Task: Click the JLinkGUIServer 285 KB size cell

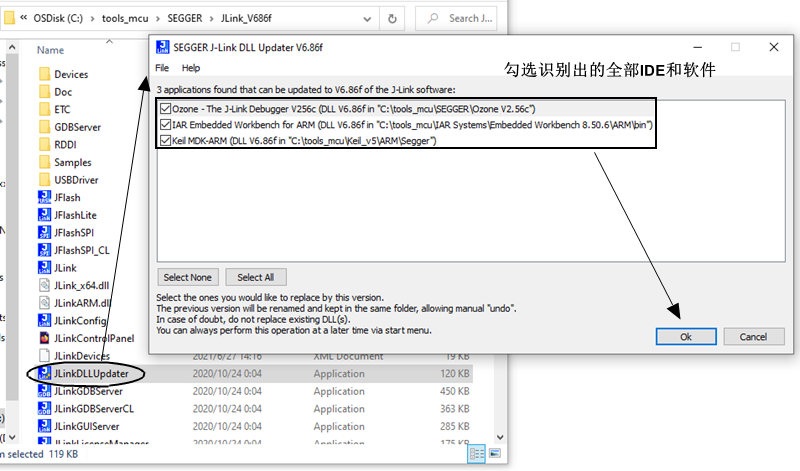Action: pos(455,426)
